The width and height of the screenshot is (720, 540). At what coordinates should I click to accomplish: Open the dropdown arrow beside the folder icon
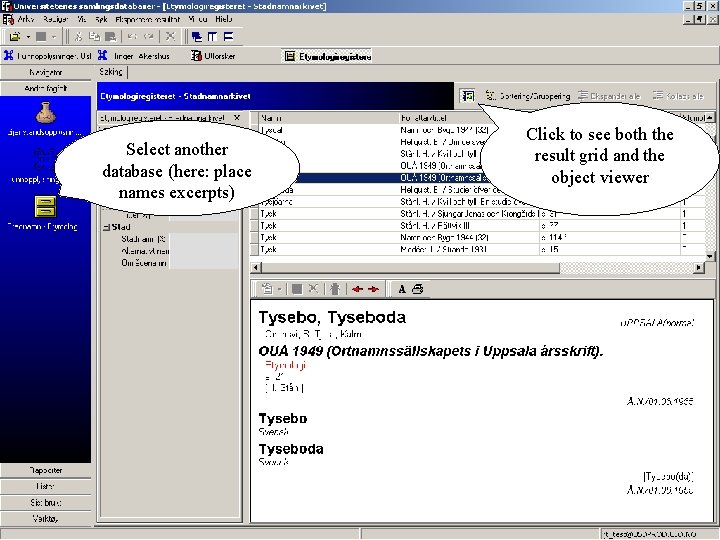pos(28,36)
